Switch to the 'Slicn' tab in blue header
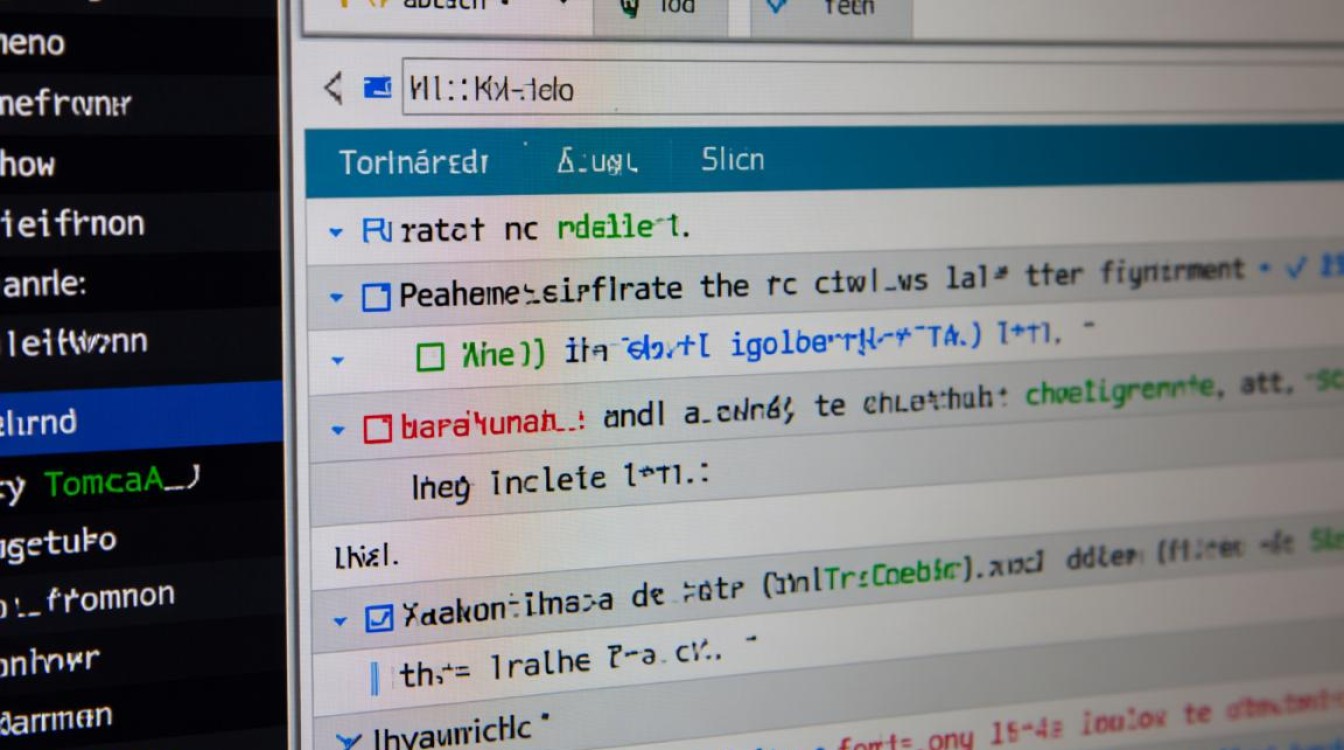1344x750 pixels. point(732,160)
